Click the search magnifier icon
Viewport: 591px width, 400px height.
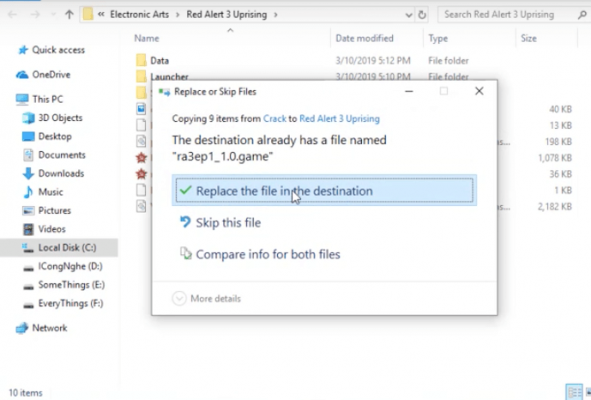(582, 15)
